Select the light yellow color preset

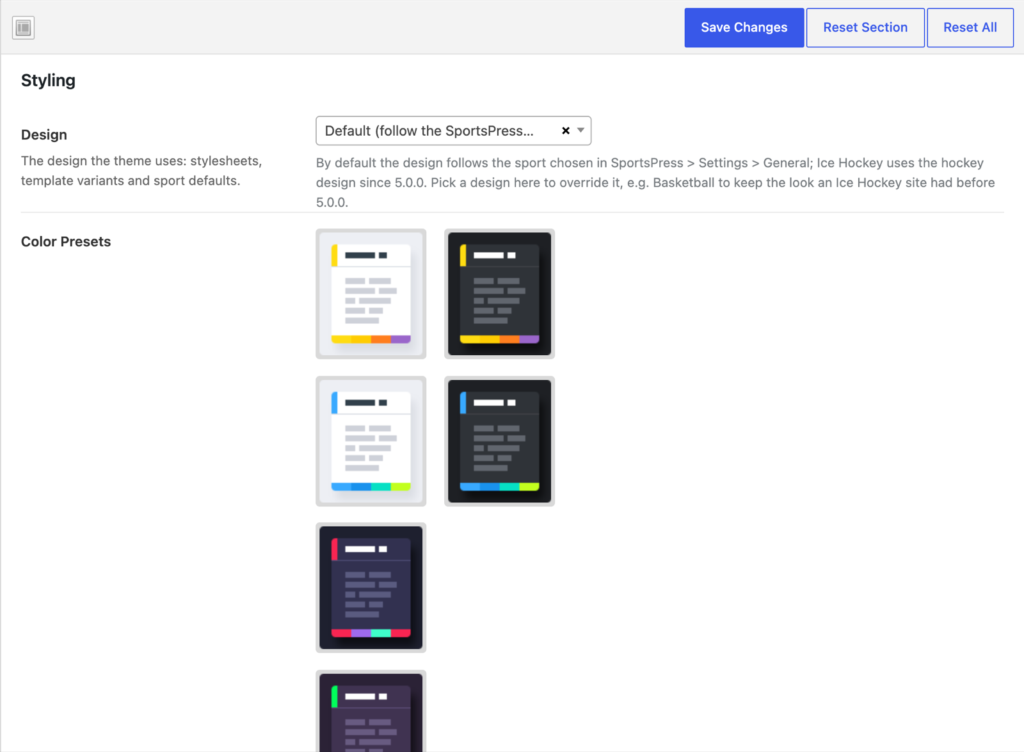371,294
